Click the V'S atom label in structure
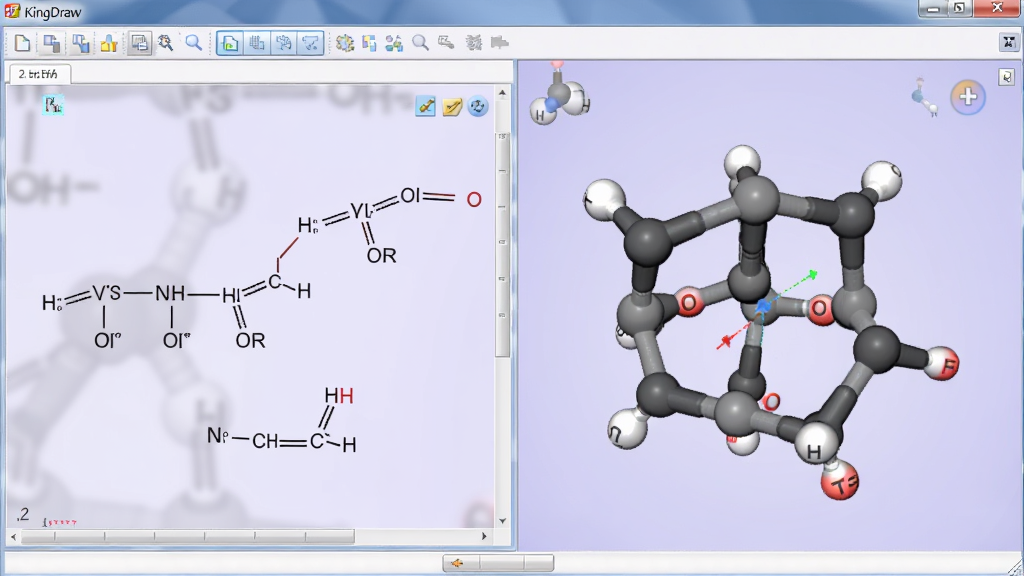1024x576 pixels. point(106,293)
